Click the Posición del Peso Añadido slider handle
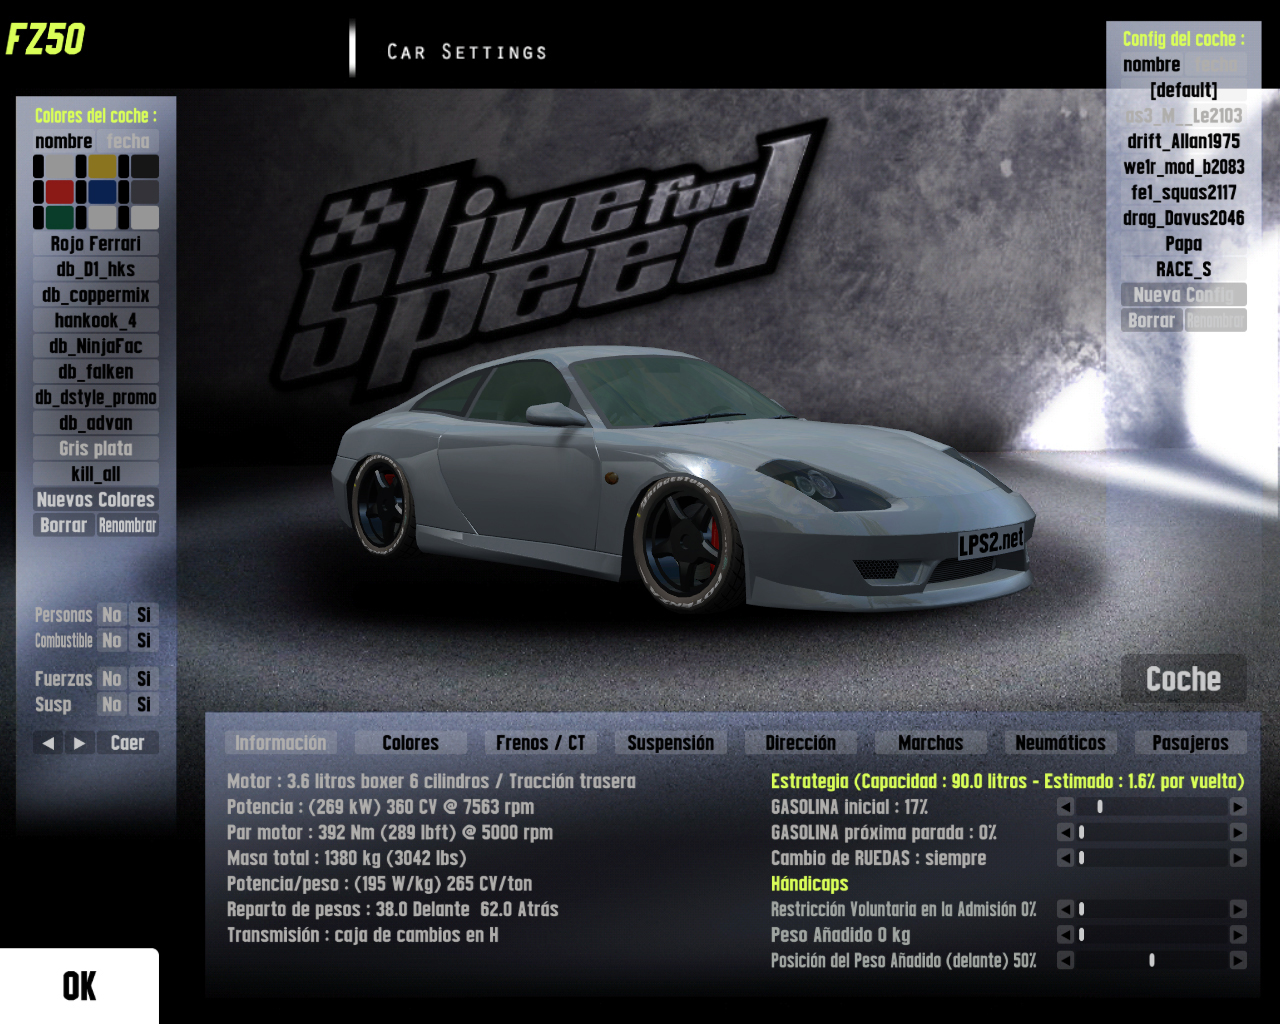 [1152, 960]
